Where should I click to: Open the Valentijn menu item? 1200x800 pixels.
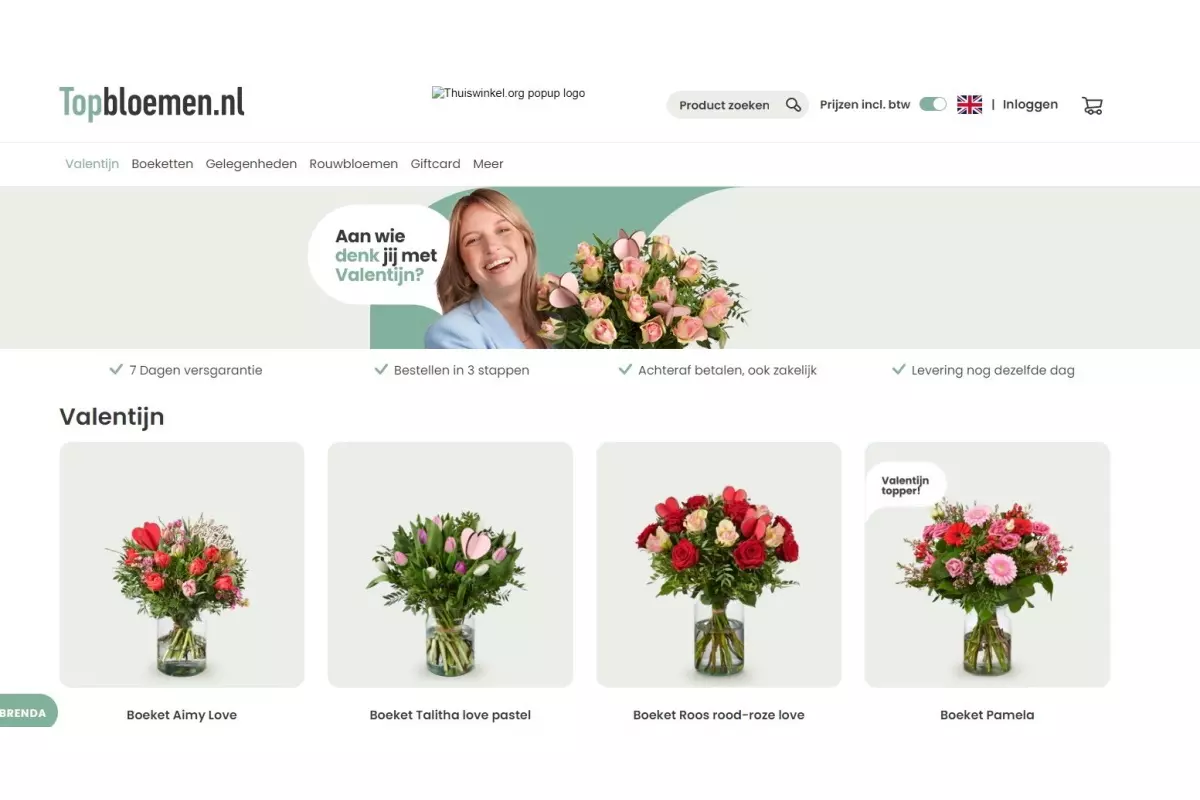point(92,164)
